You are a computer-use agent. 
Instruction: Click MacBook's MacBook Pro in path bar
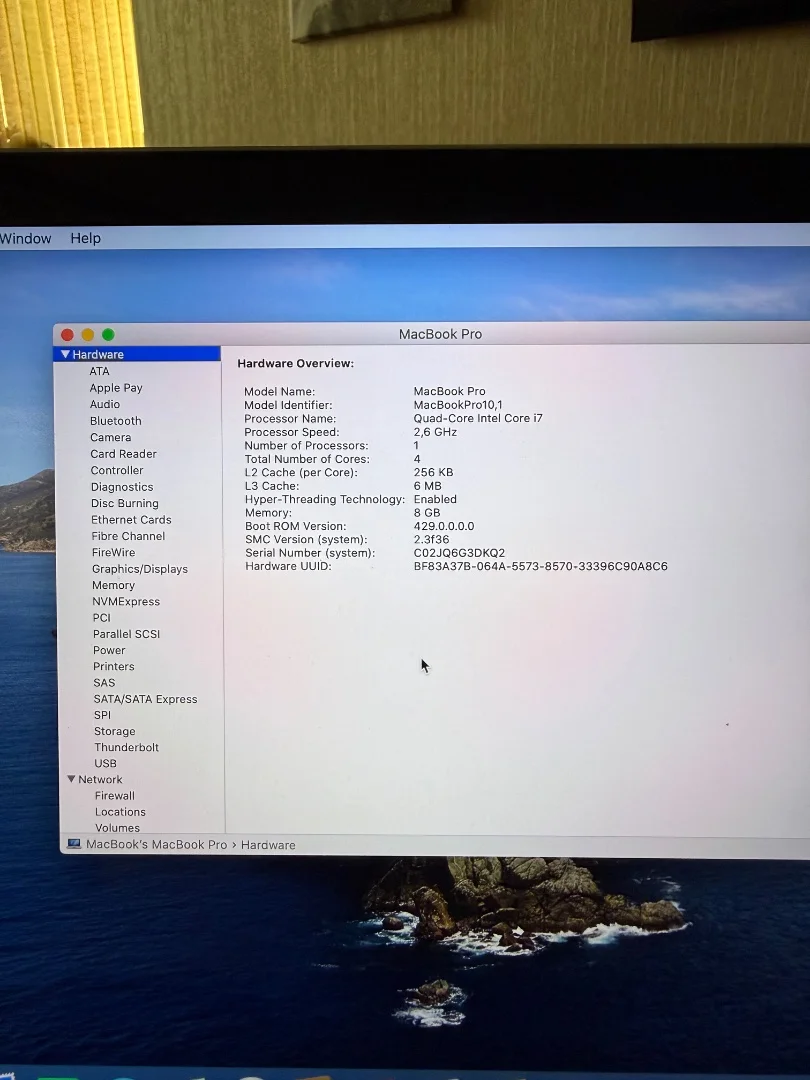click(156, 844)
